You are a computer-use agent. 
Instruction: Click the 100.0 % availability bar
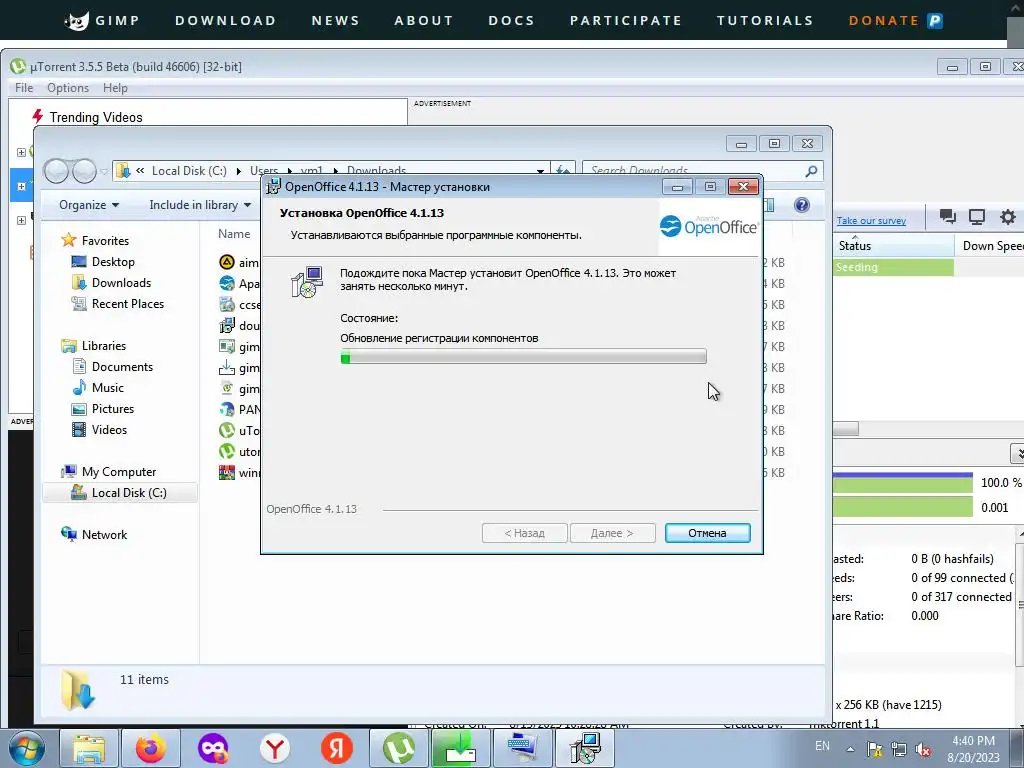pos(903,483)
